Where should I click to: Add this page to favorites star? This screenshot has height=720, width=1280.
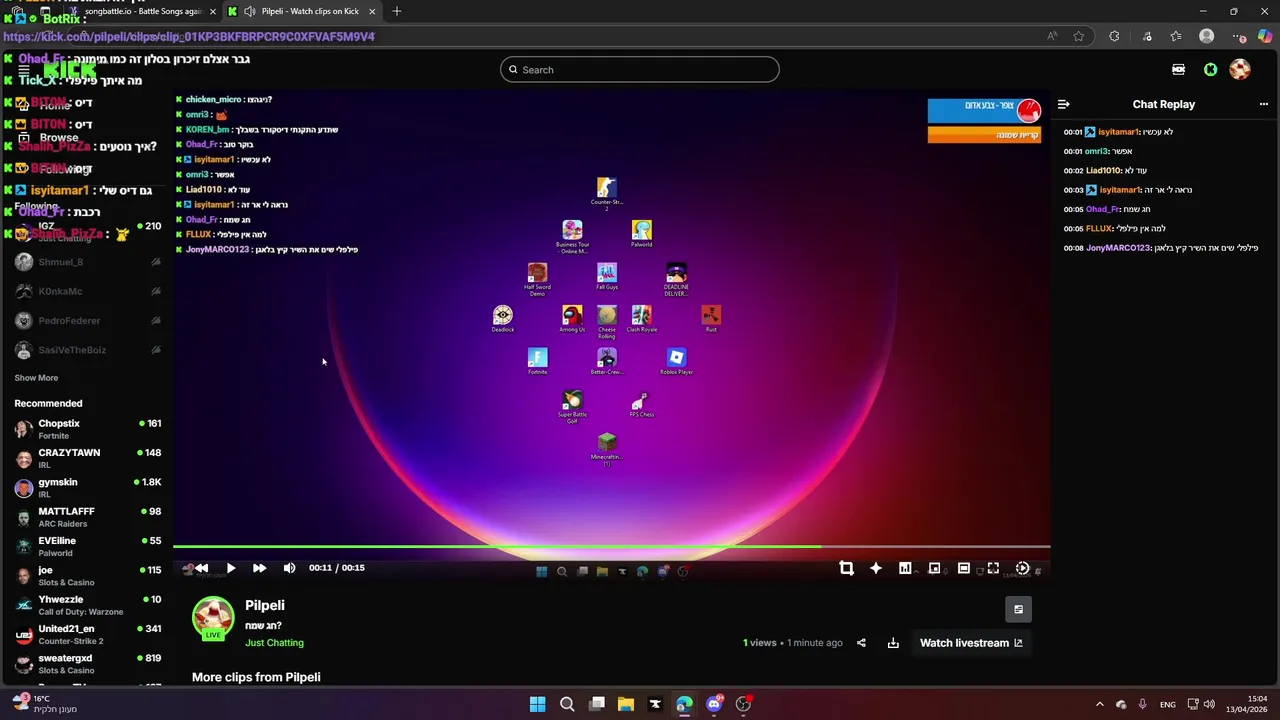tap(1079, 36)
